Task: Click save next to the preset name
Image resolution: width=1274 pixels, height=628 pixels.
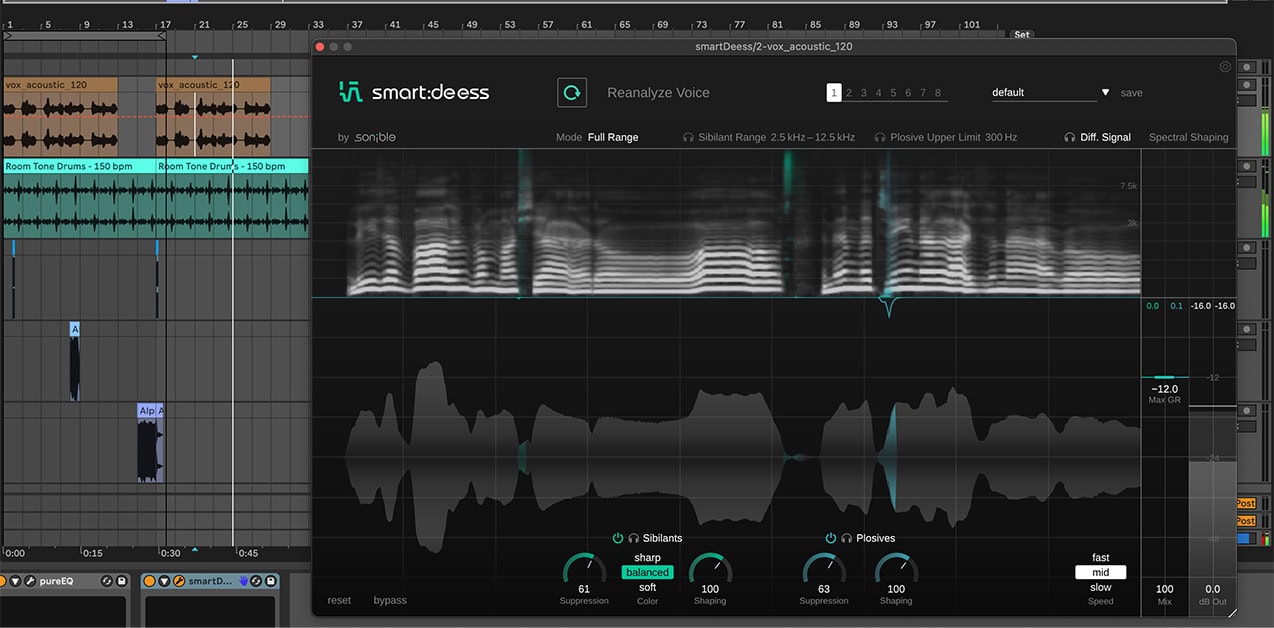Action: pyautogui.click(x=1131, y=93)
